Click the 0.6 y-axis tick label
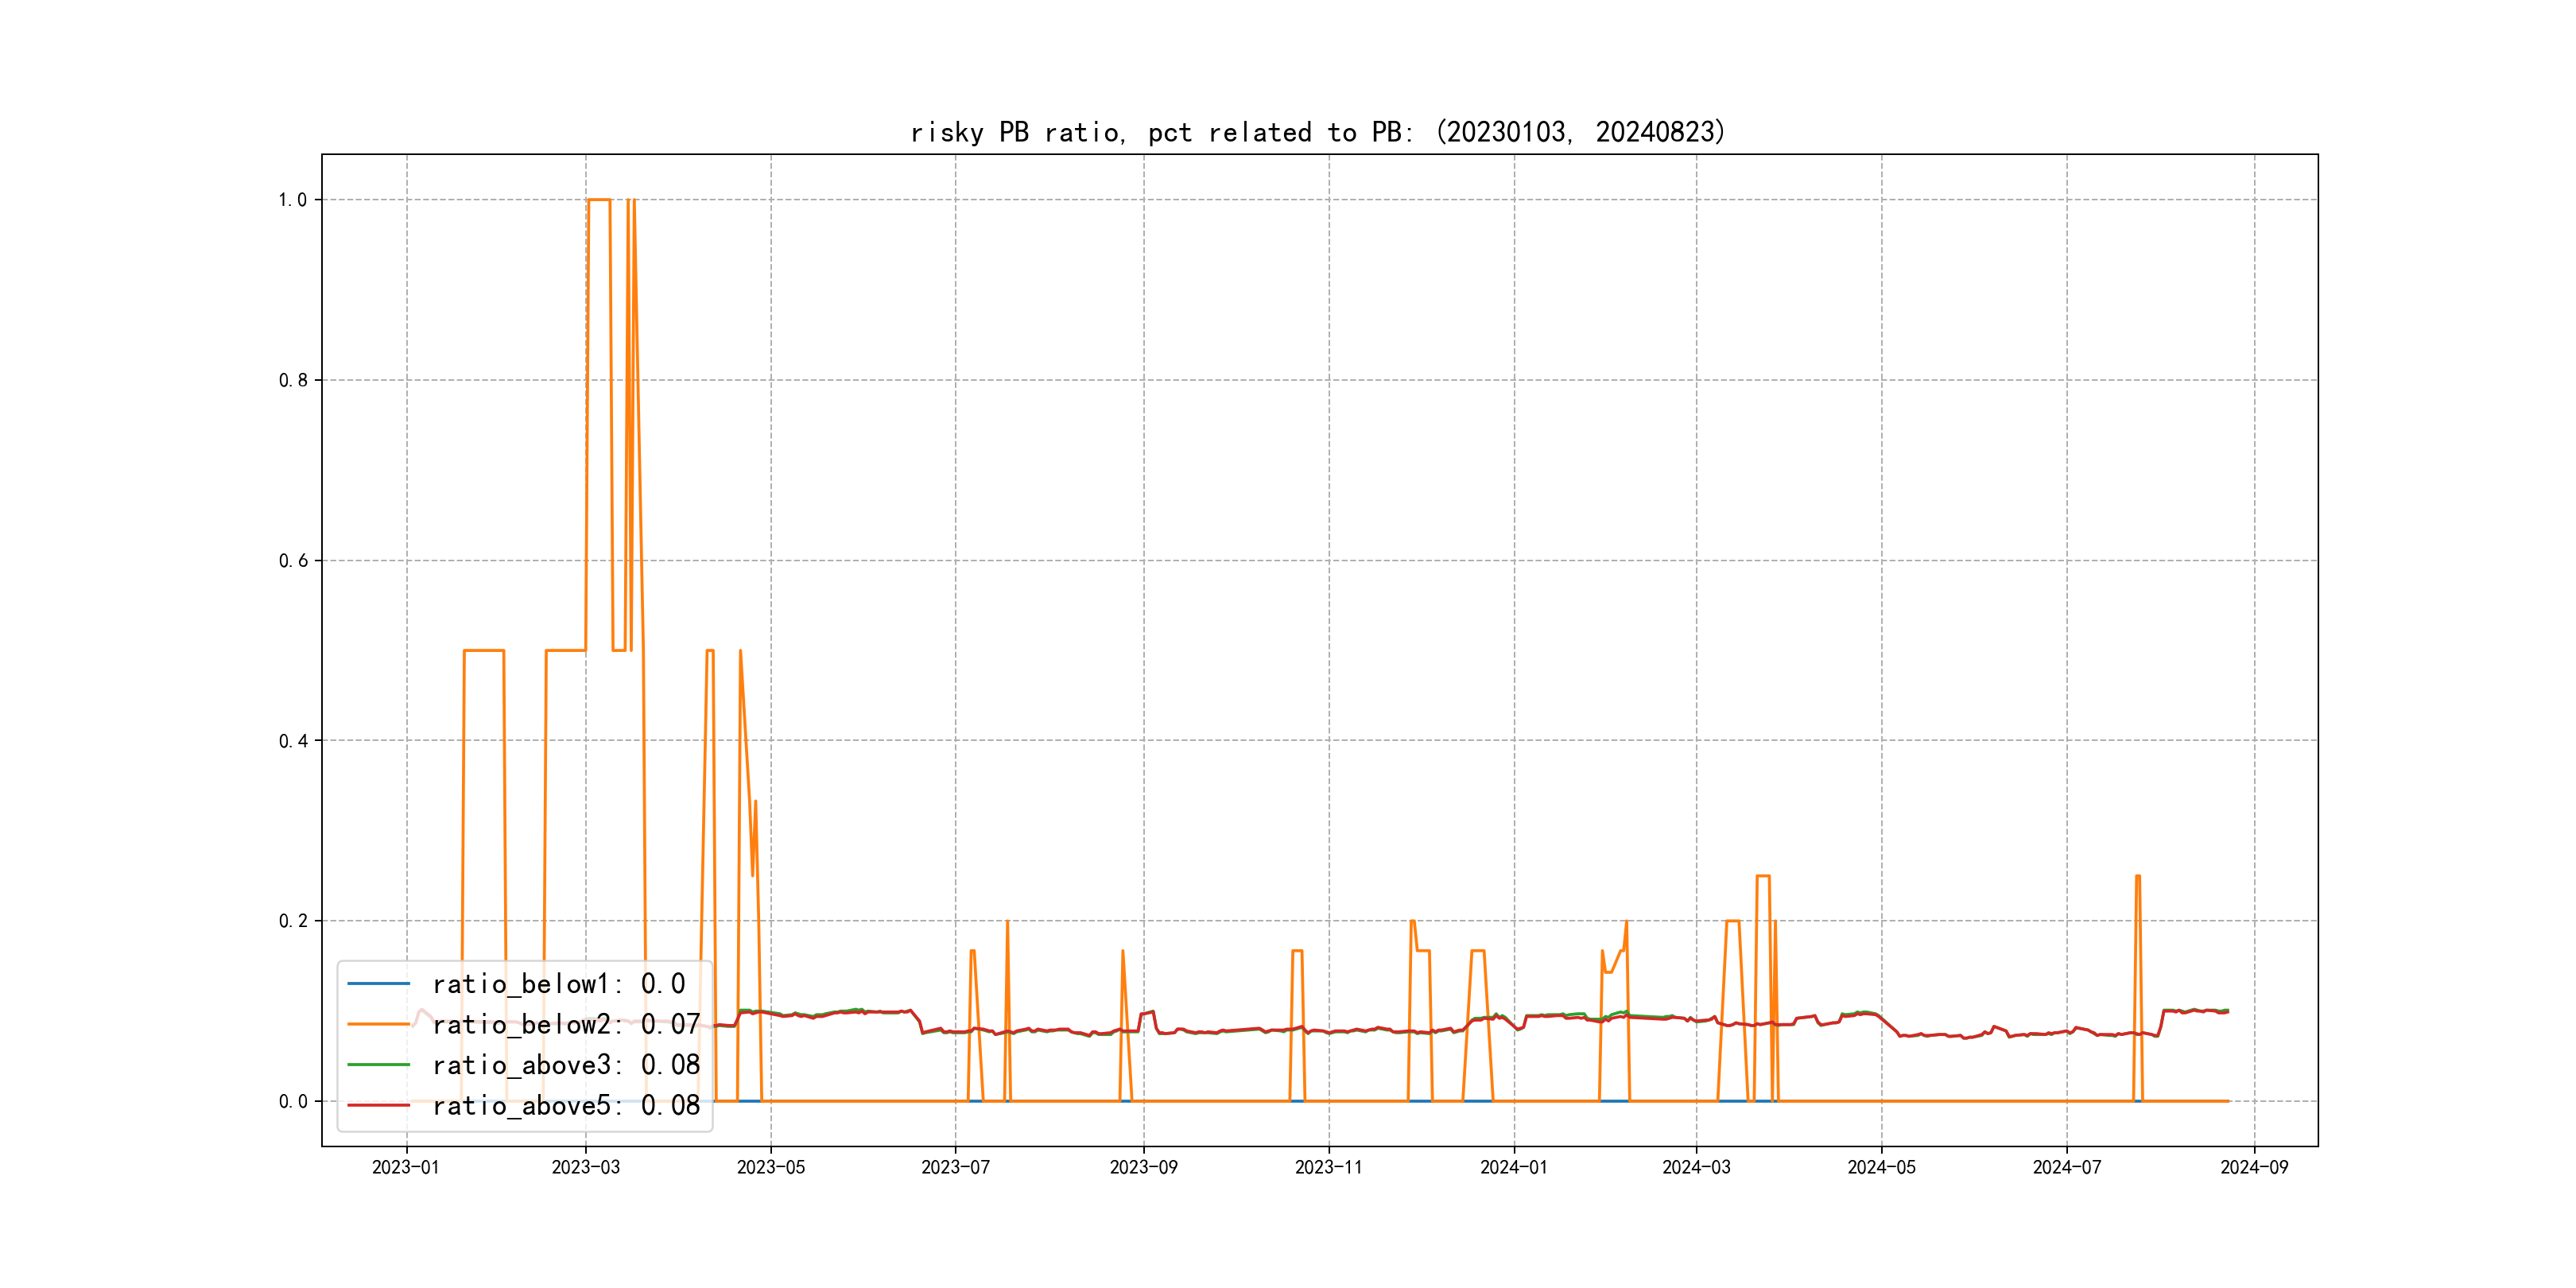This screenshot has width=2576, height=1288. (x=292, y=561)
